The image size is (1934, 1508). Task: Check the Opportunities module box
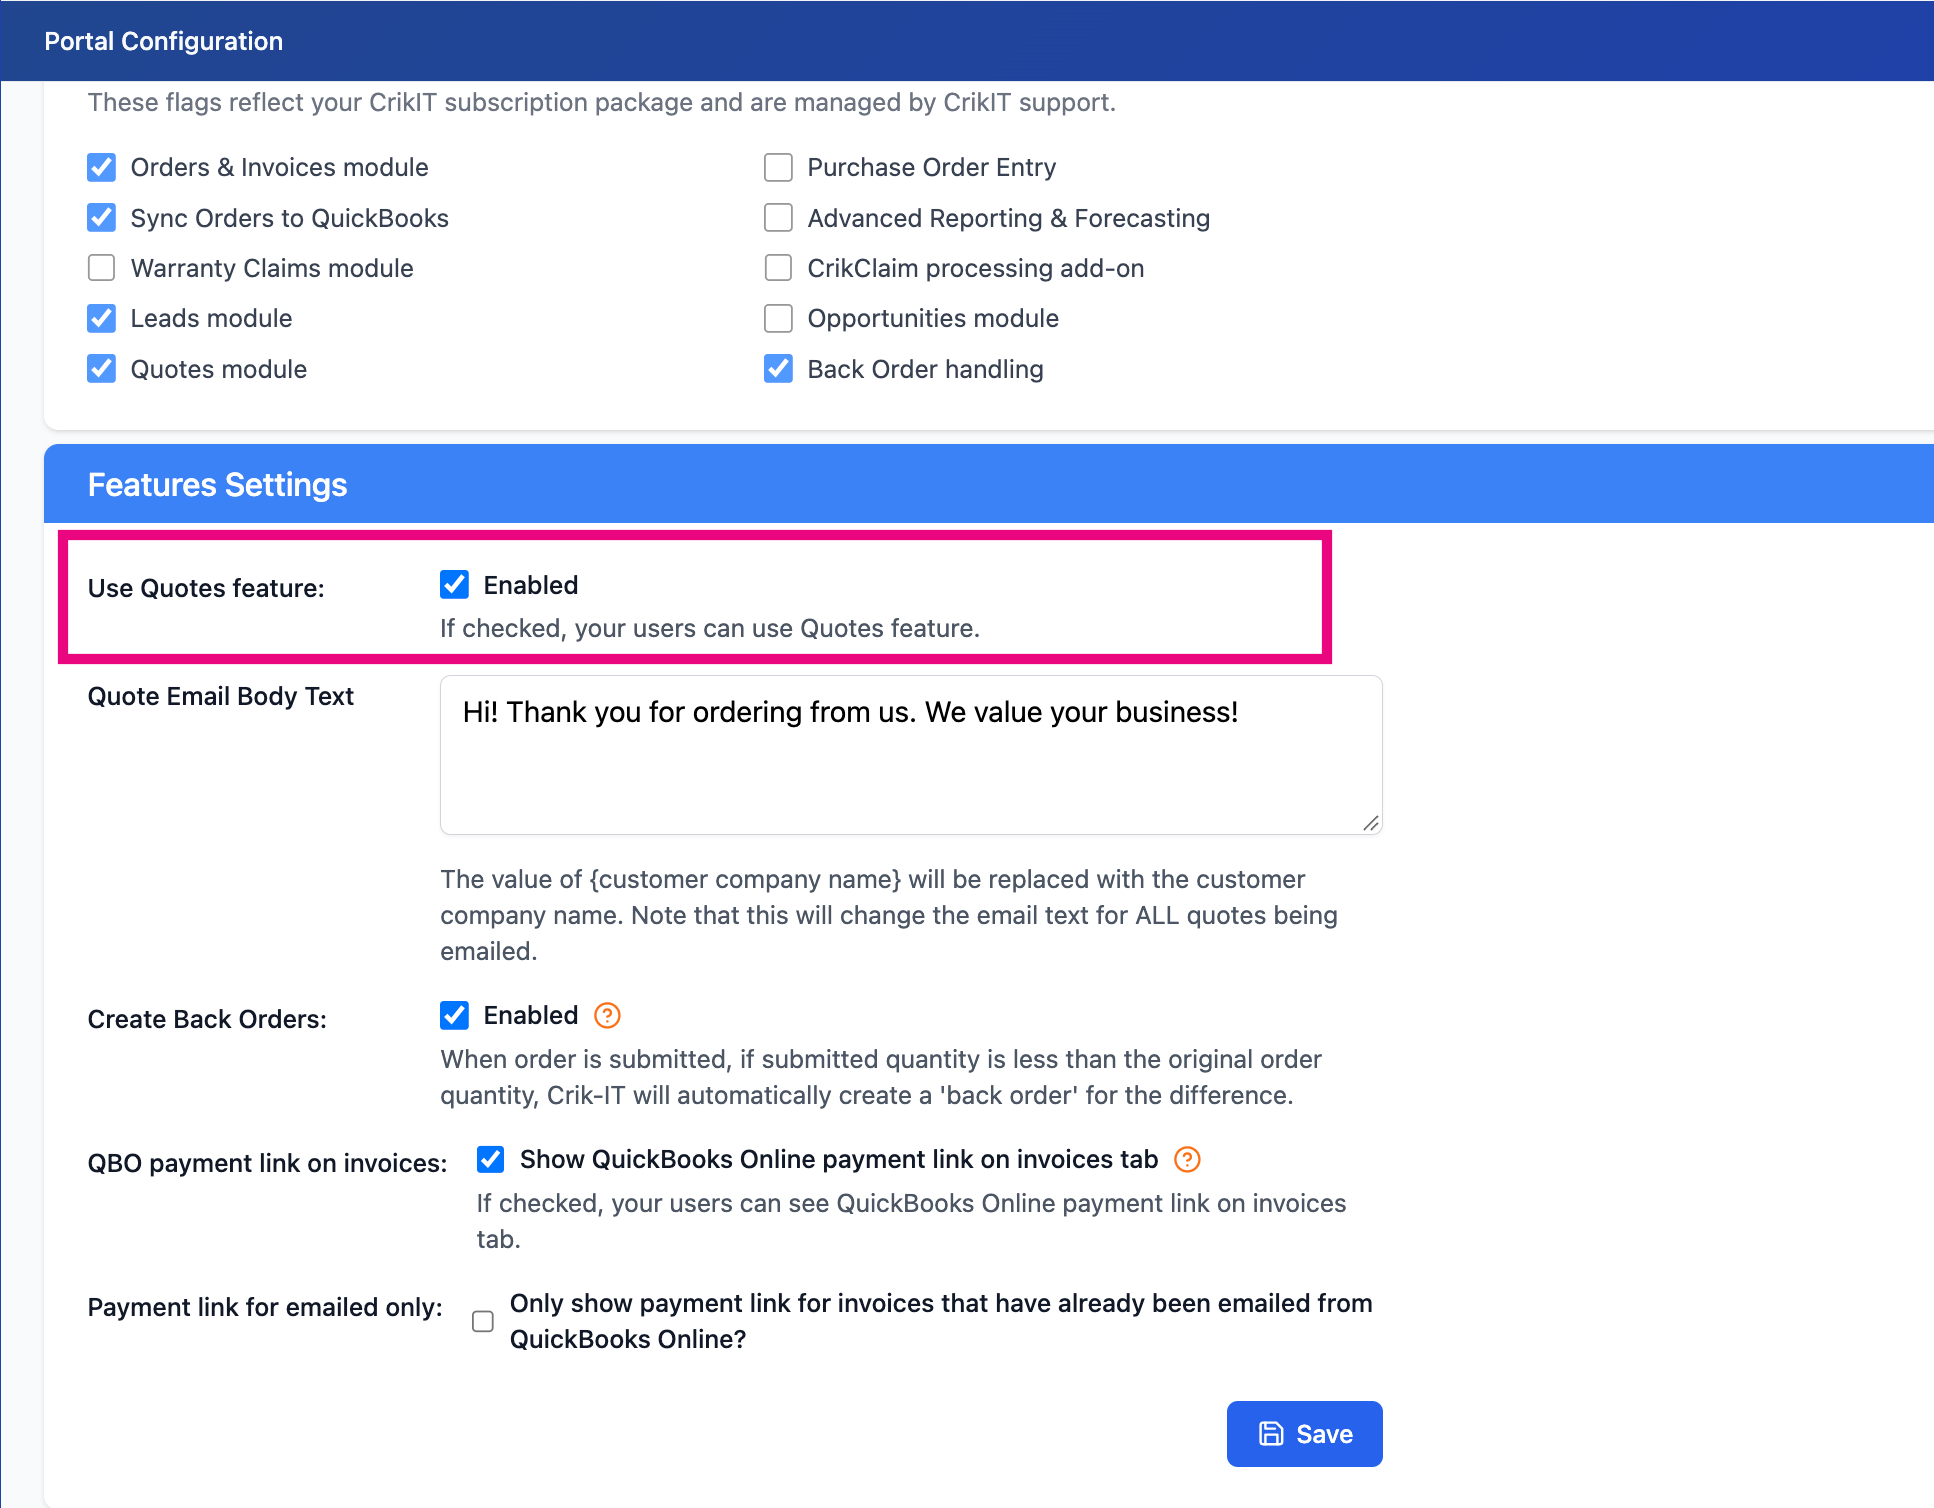tap(778, 318)
